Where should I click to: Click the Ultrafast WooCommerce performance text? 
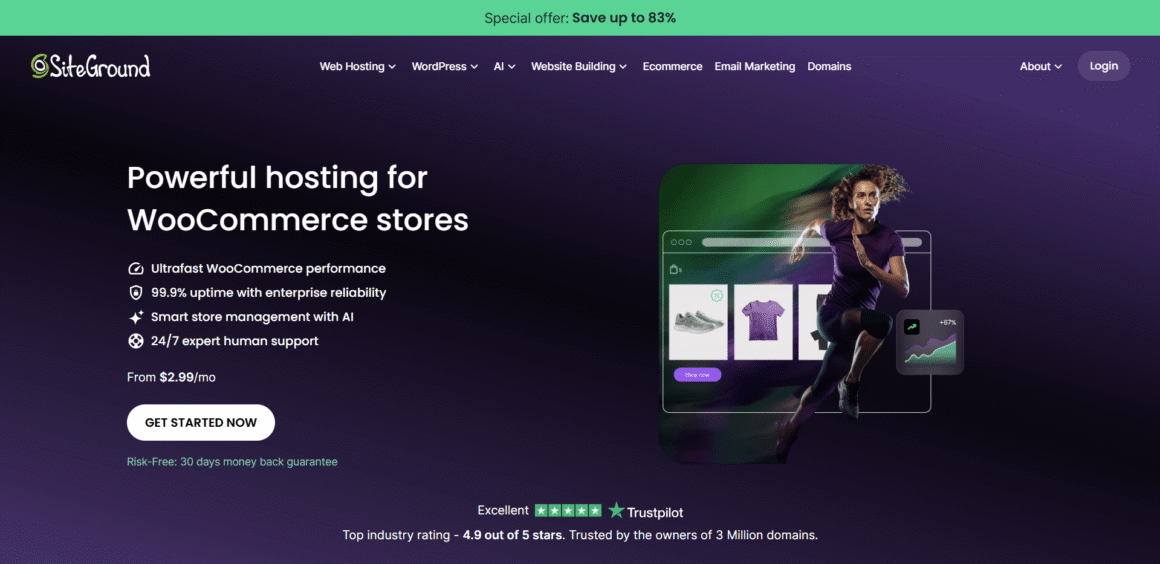click(x=269, y=269)
